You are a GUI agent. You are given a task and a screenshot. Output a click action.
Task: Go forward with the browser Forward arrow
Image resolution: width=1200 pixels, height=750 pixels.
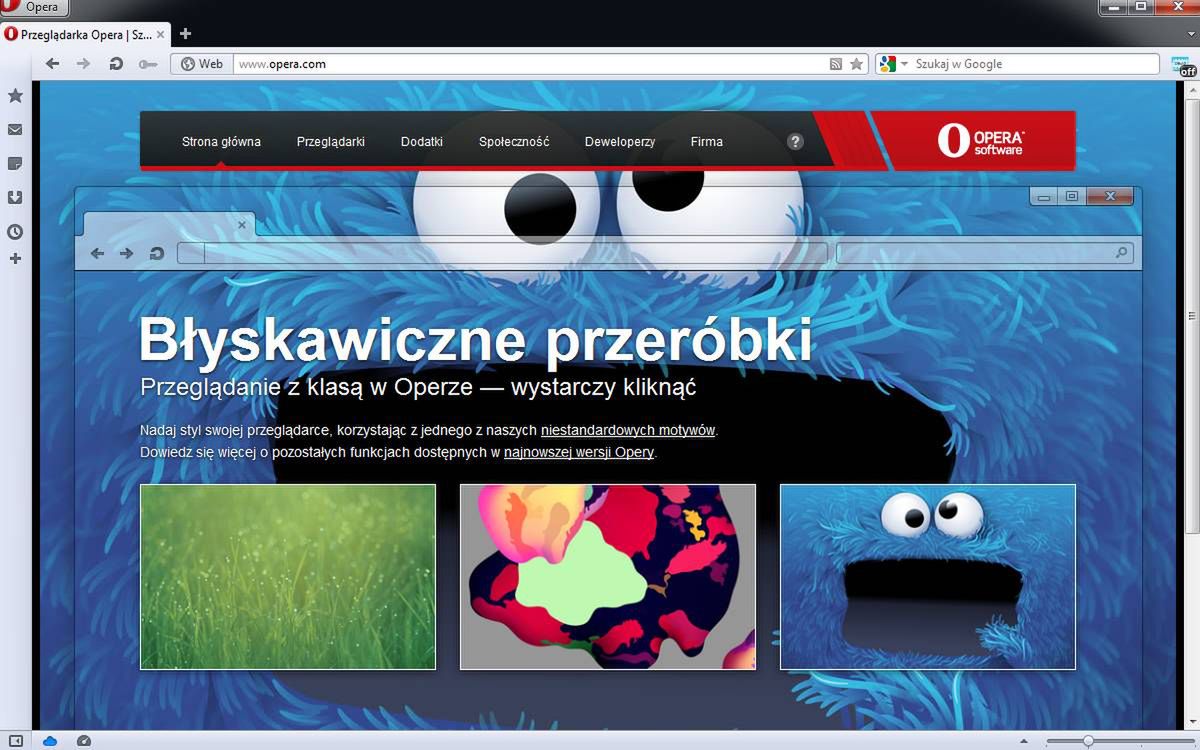click(84, 64)
